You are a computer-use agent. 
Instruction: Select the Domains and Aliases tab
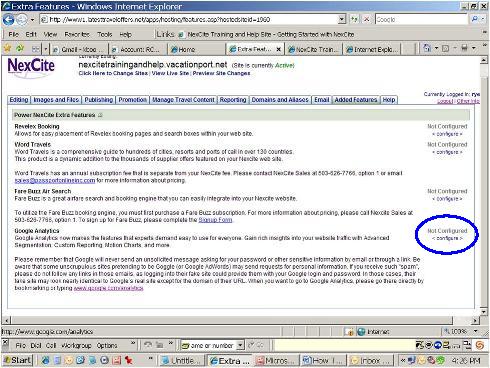[280, 100]
